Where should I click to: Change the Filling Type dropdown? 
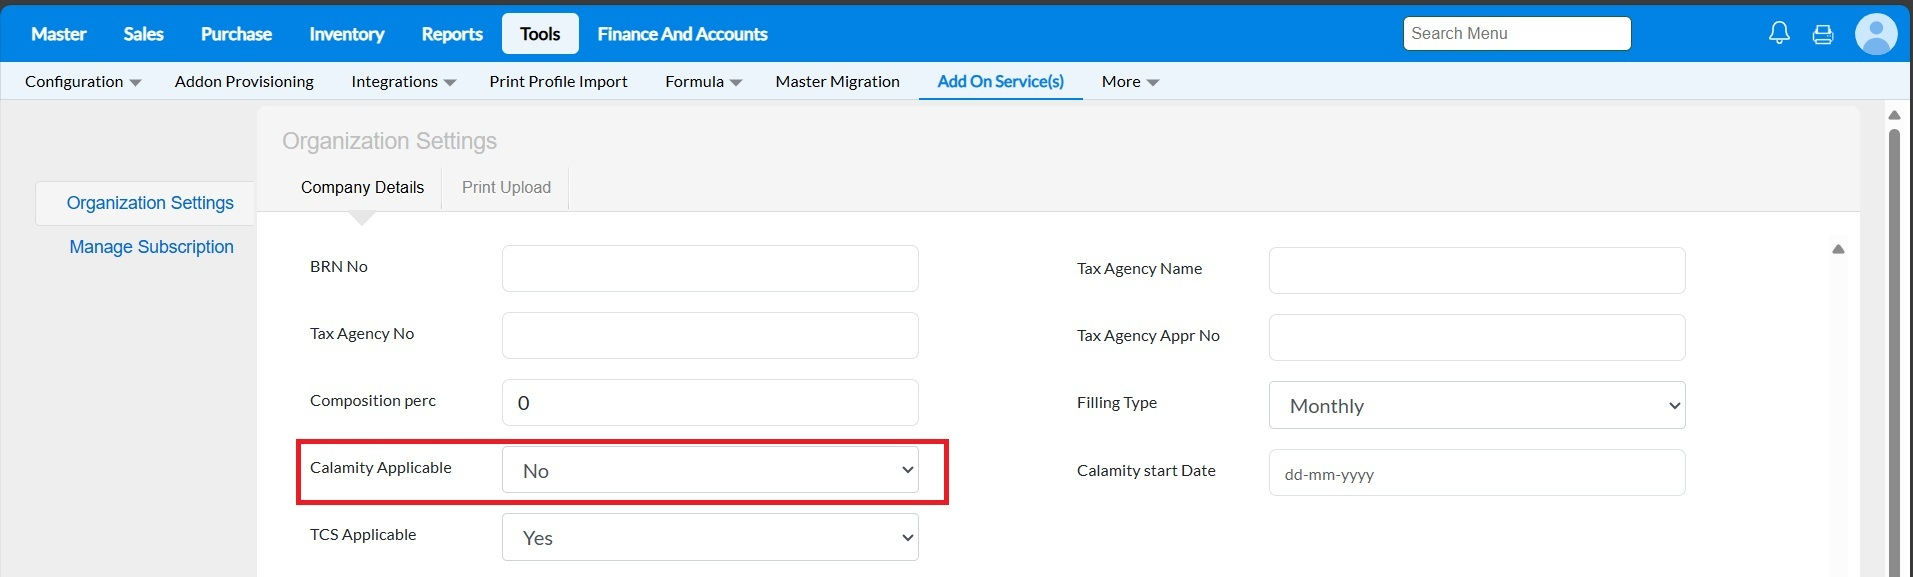[1476, 405]
